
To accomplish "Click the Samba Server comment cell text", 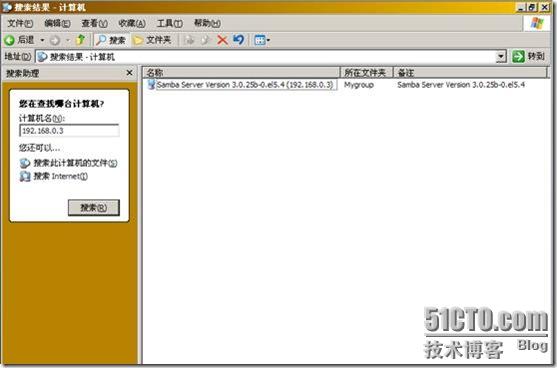I will 461,85.
